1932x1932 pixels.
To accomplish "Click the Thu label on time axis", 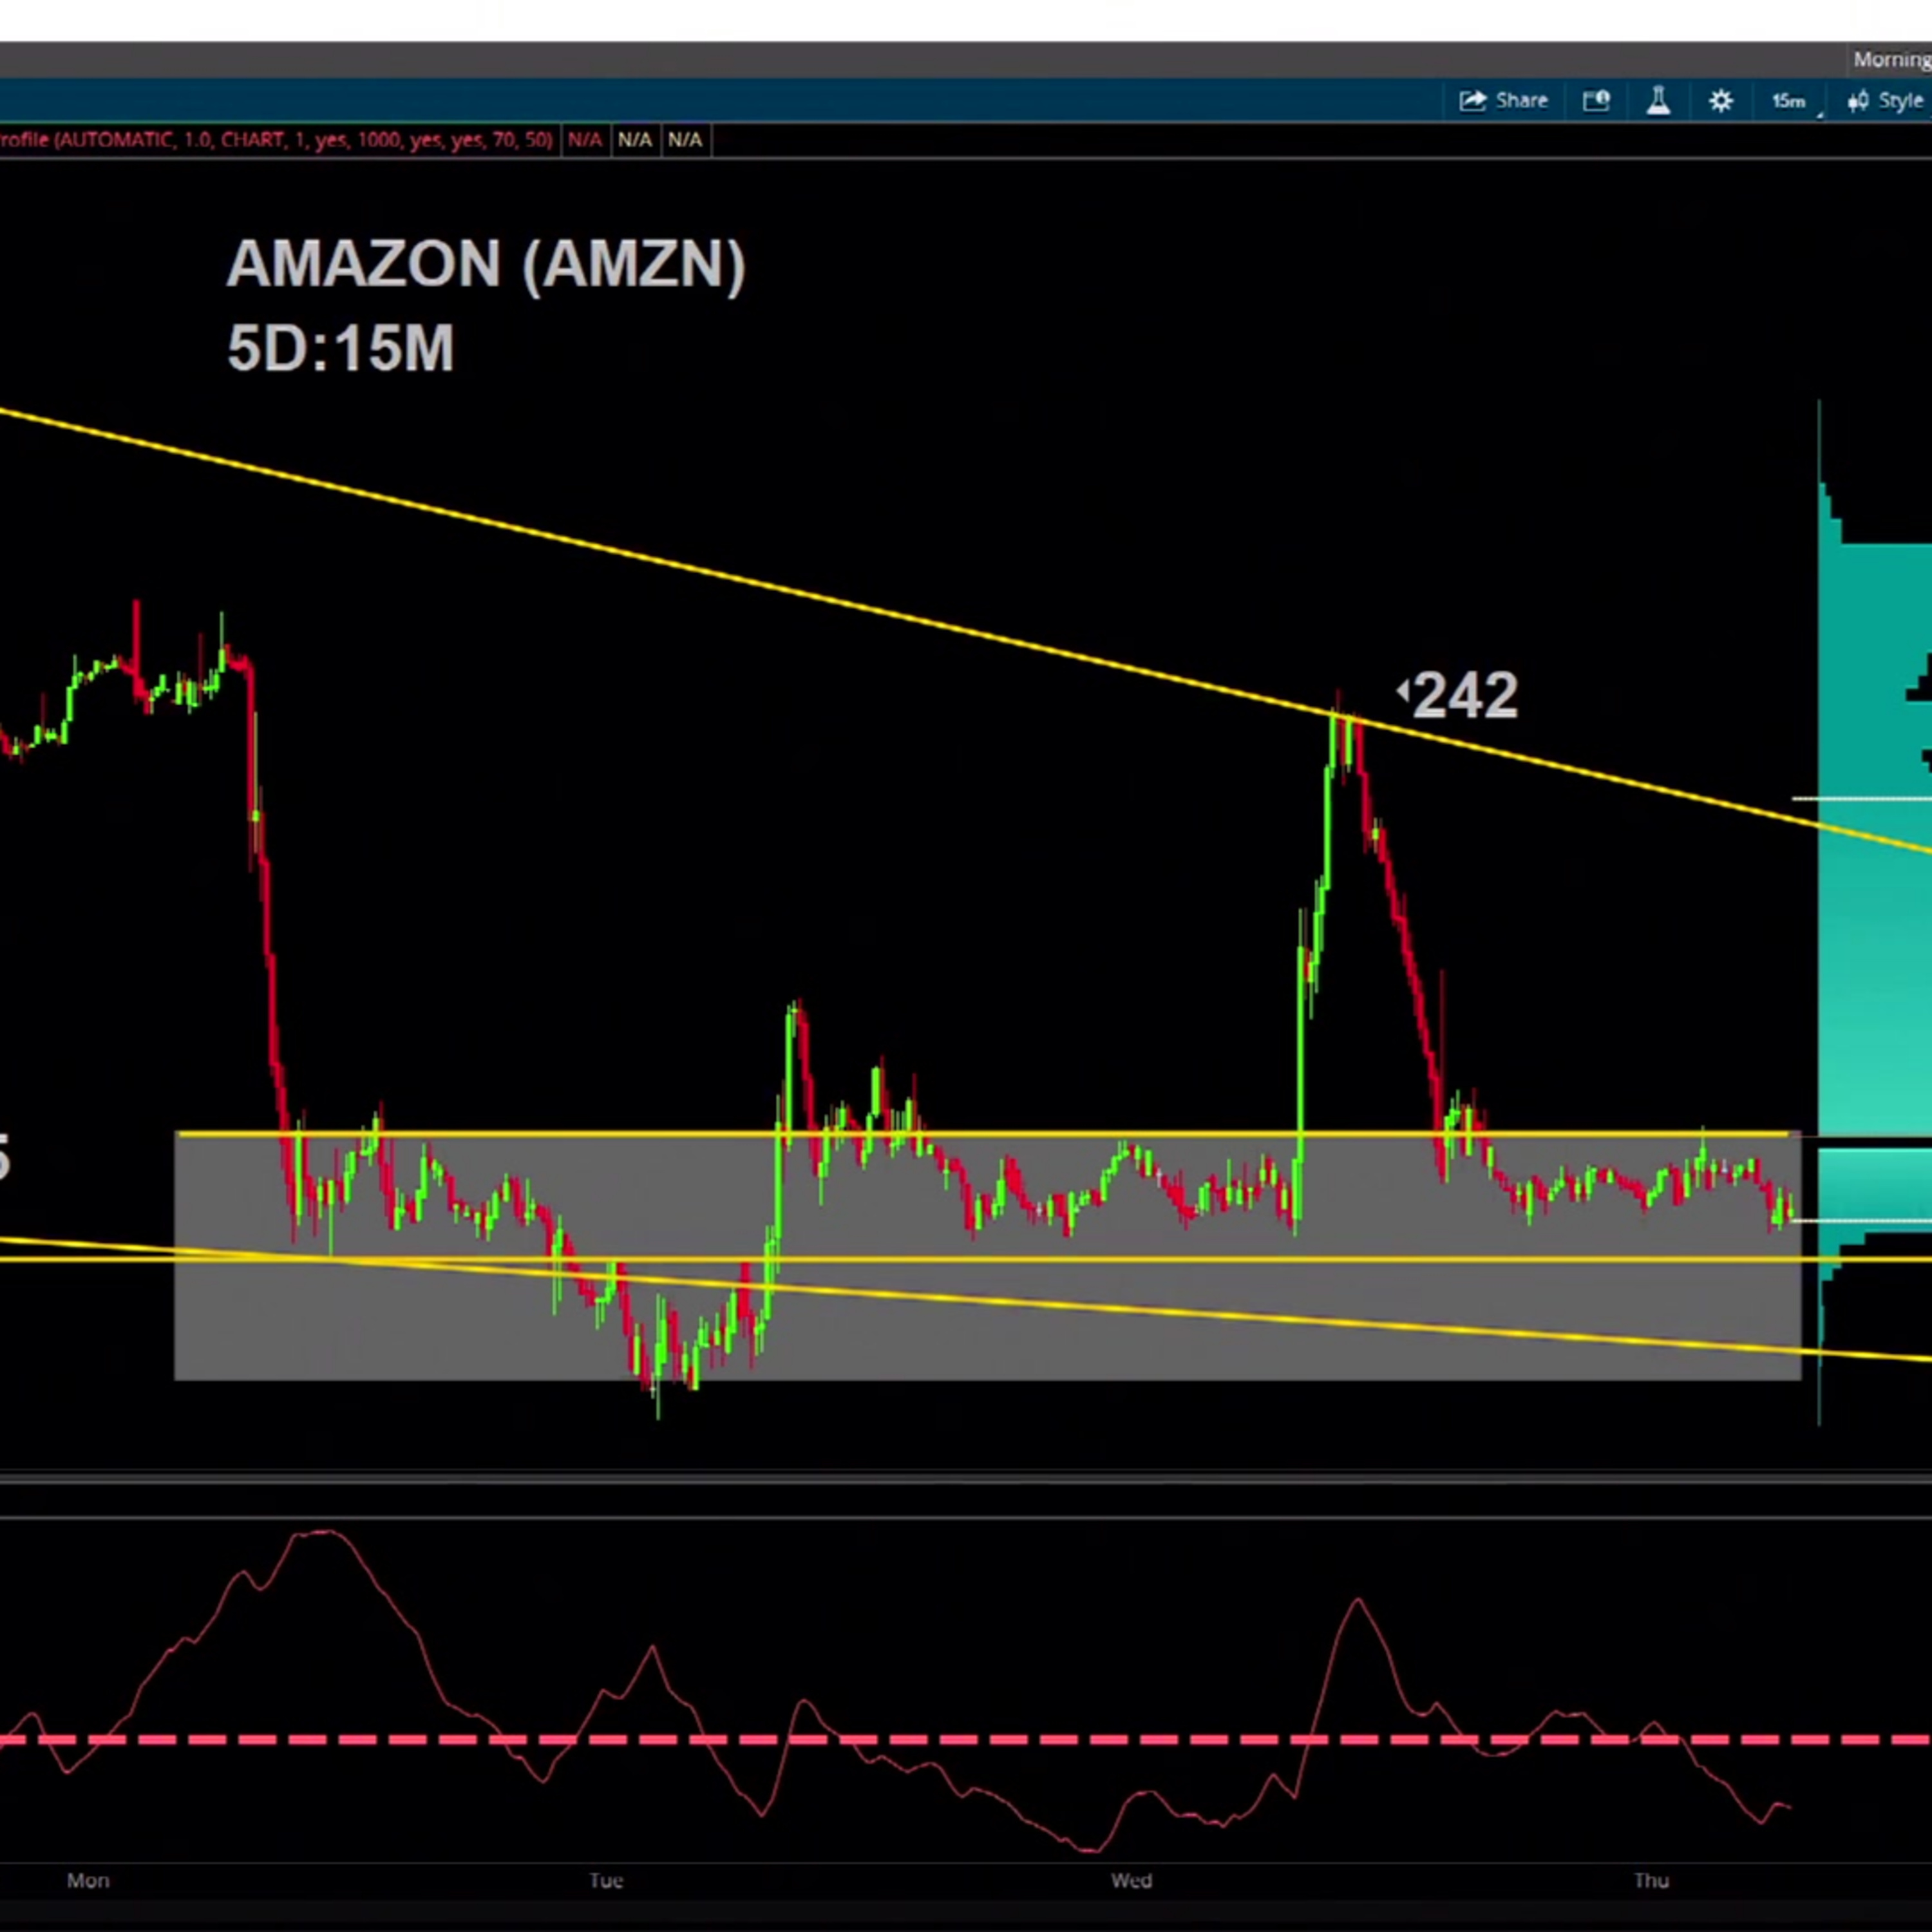I will tap(1651, 1880).
